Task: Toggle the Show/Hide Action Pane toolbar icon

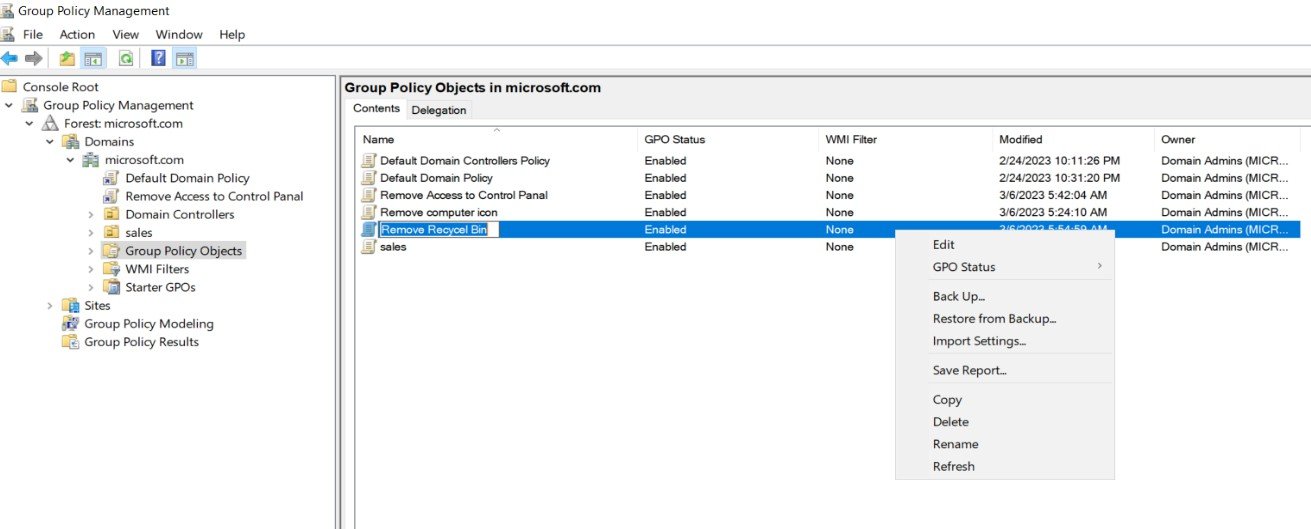Action: [184, 58]
